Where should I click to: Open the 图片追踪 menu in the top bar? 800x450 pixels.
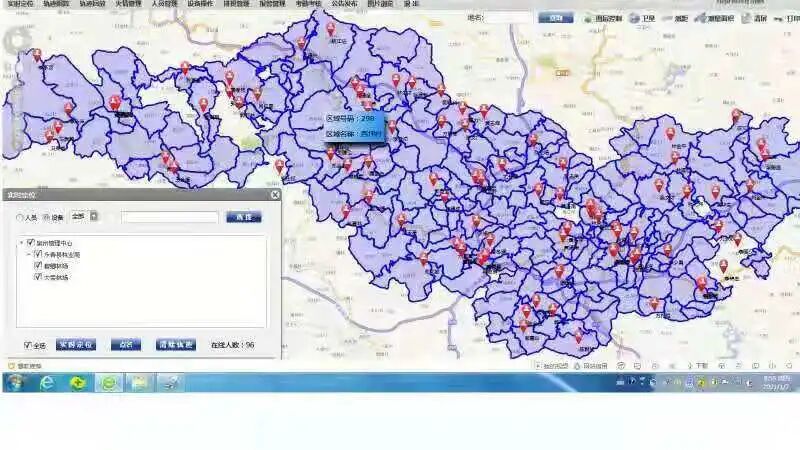[x=381, y=4]
